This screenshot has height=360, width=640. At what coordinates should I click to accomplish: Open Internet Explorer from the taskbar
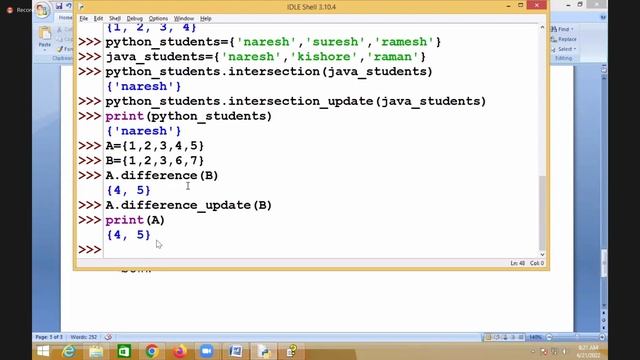click(x=69, y=351)
